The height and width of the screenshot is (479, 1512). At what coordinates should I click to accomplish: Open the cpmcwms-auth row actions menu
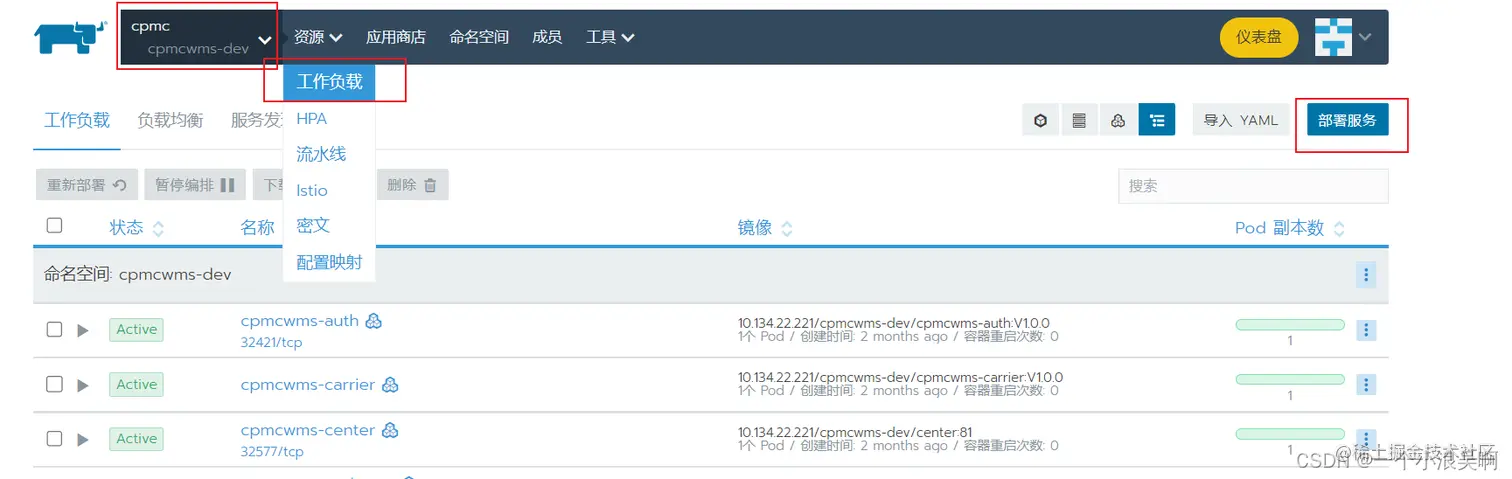point(1367,330)
